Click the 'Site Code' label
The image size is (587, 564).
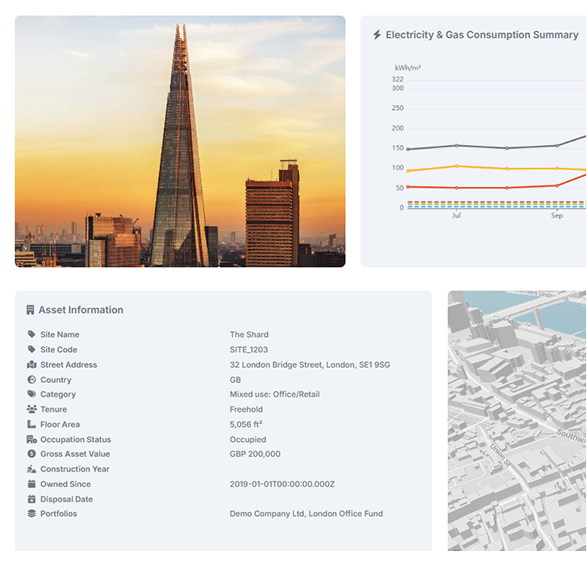pos(59,350)
